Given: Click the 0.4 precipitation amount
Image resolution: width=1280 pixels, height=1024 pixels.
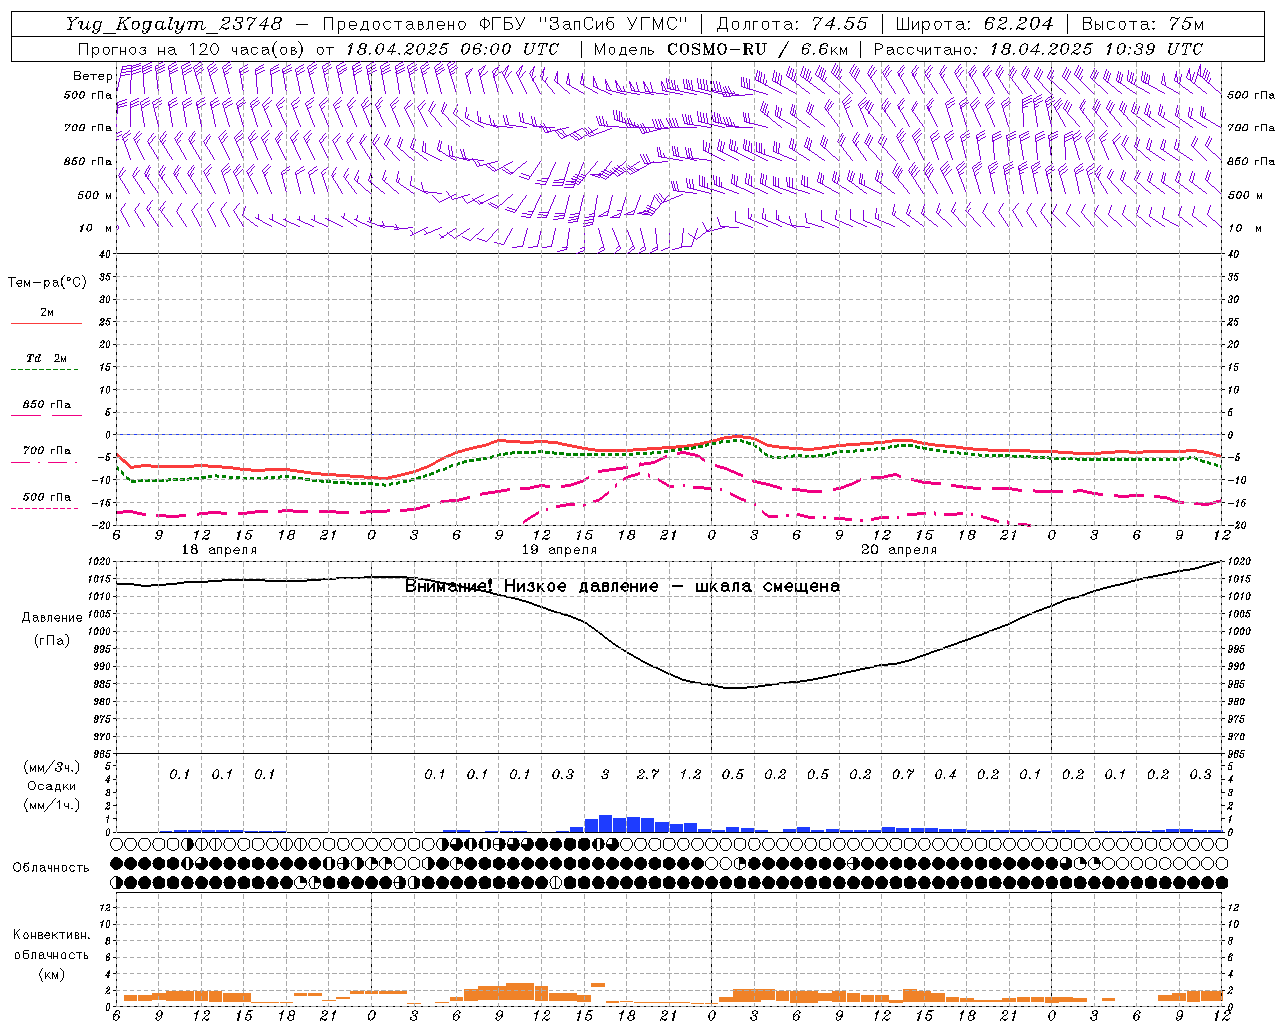Looking at the screenshot, I should point(945,774).
